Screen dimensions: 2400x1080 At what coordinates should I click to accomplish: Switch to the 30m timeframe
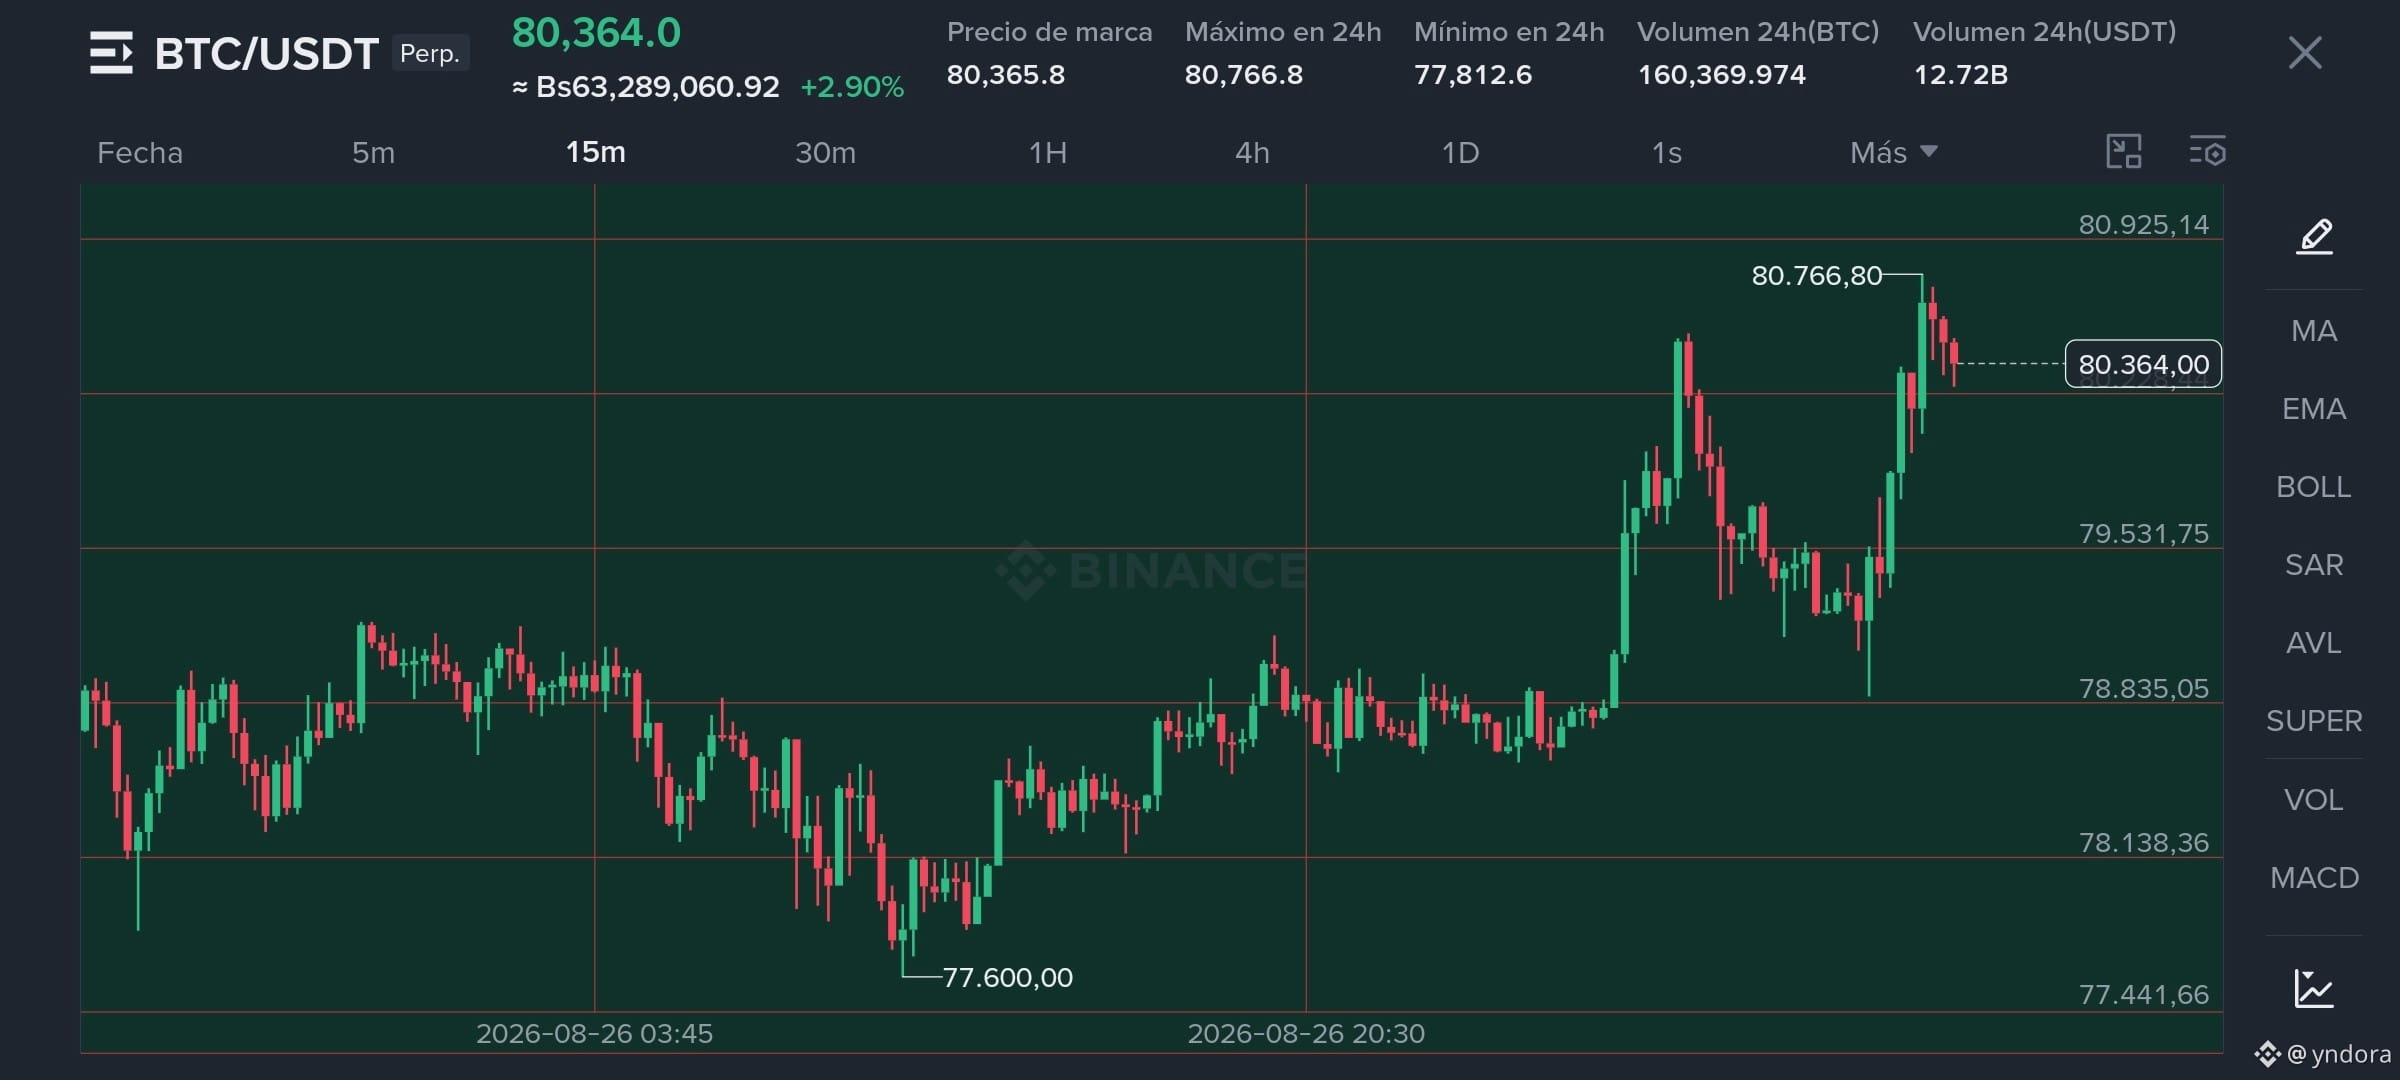coord(825,153)
